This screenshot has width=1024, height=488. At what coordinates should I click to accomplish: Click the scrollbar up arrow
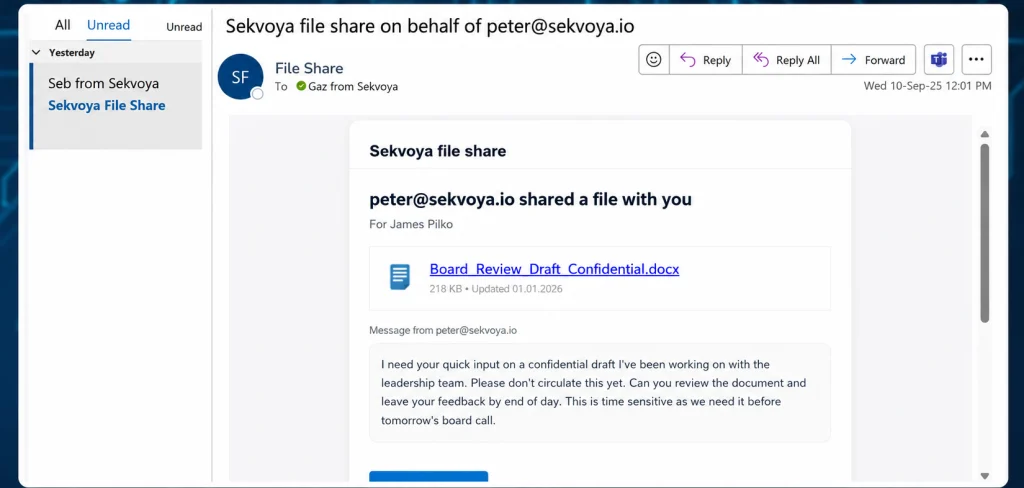point(985,135)
